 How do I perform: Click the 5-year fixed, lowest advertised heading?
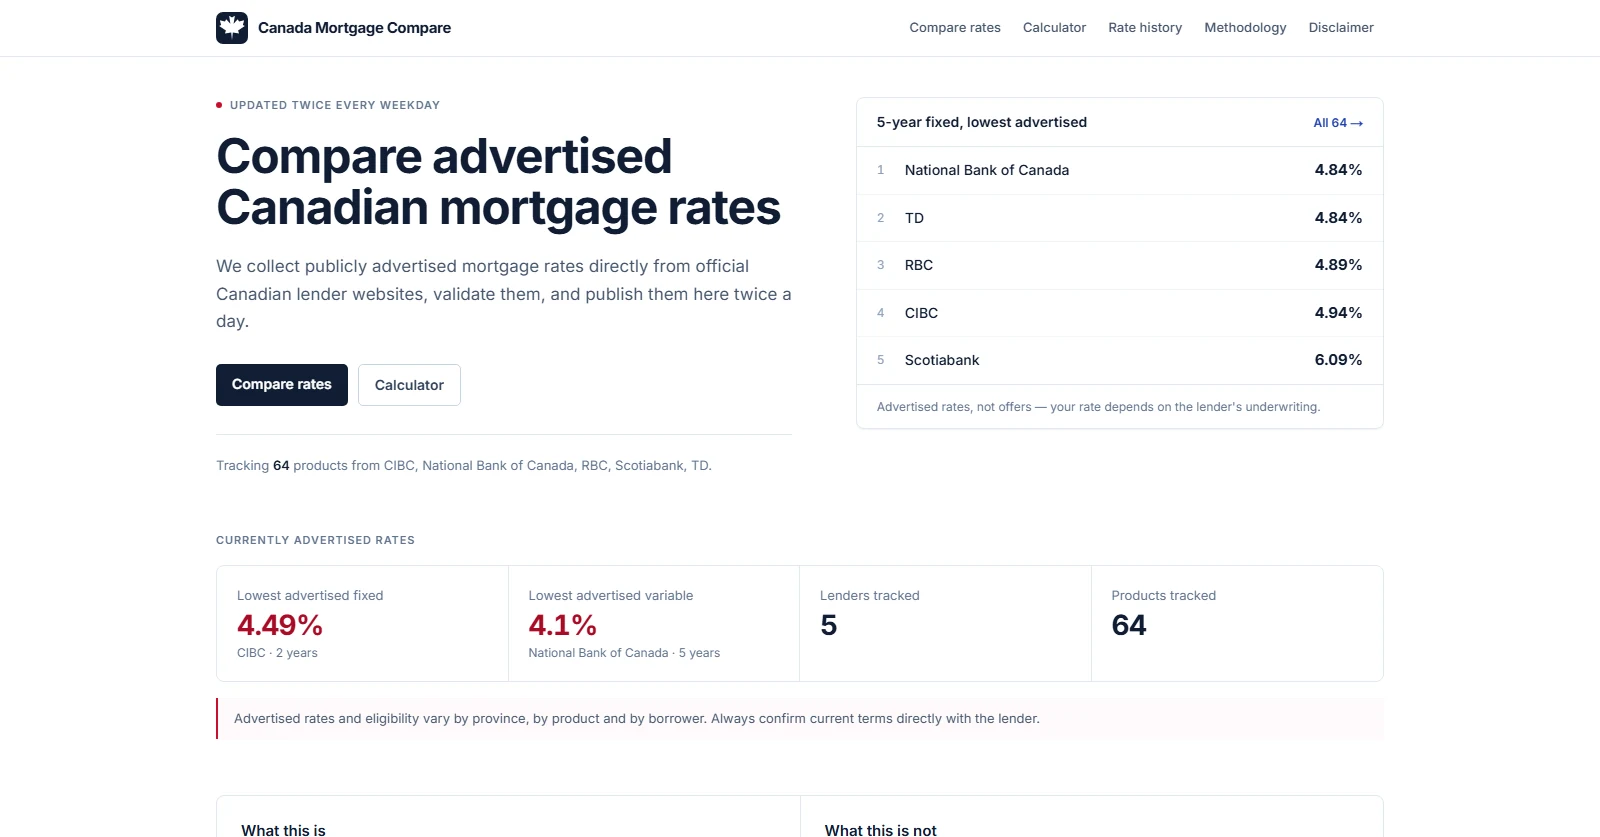click(982, 122)
